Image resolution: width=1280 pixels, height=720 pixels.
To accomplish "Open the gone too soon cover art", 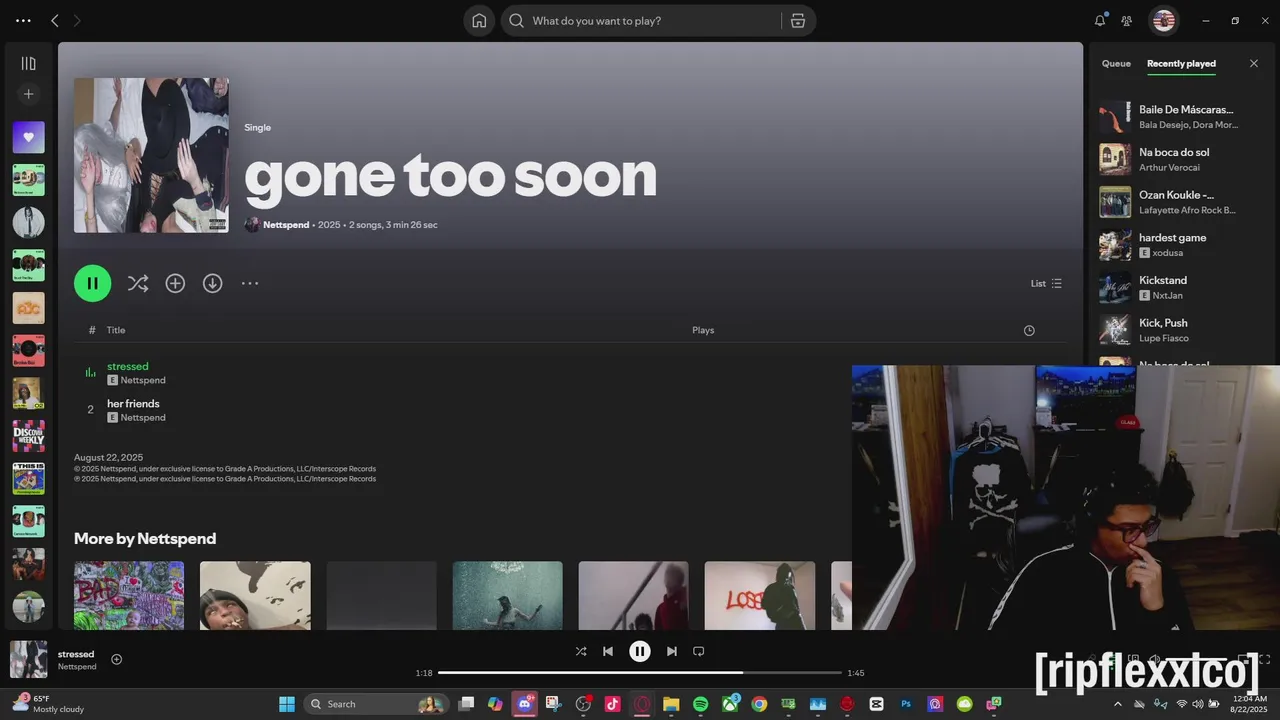I will pyautogui.click(x=151, y=155).
